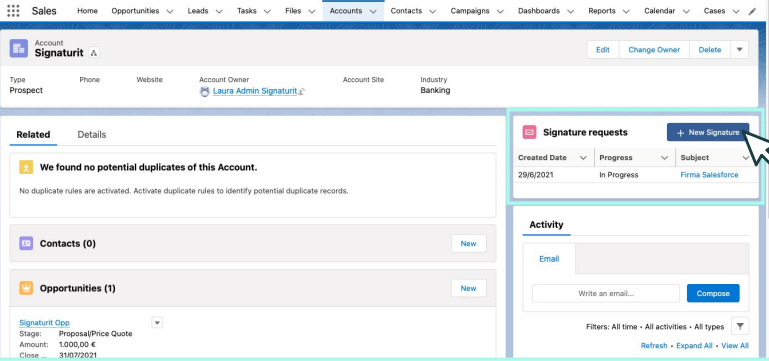Click the pencil edit navigation icon
The image size is (769, 361).
[x=752, y=11]
